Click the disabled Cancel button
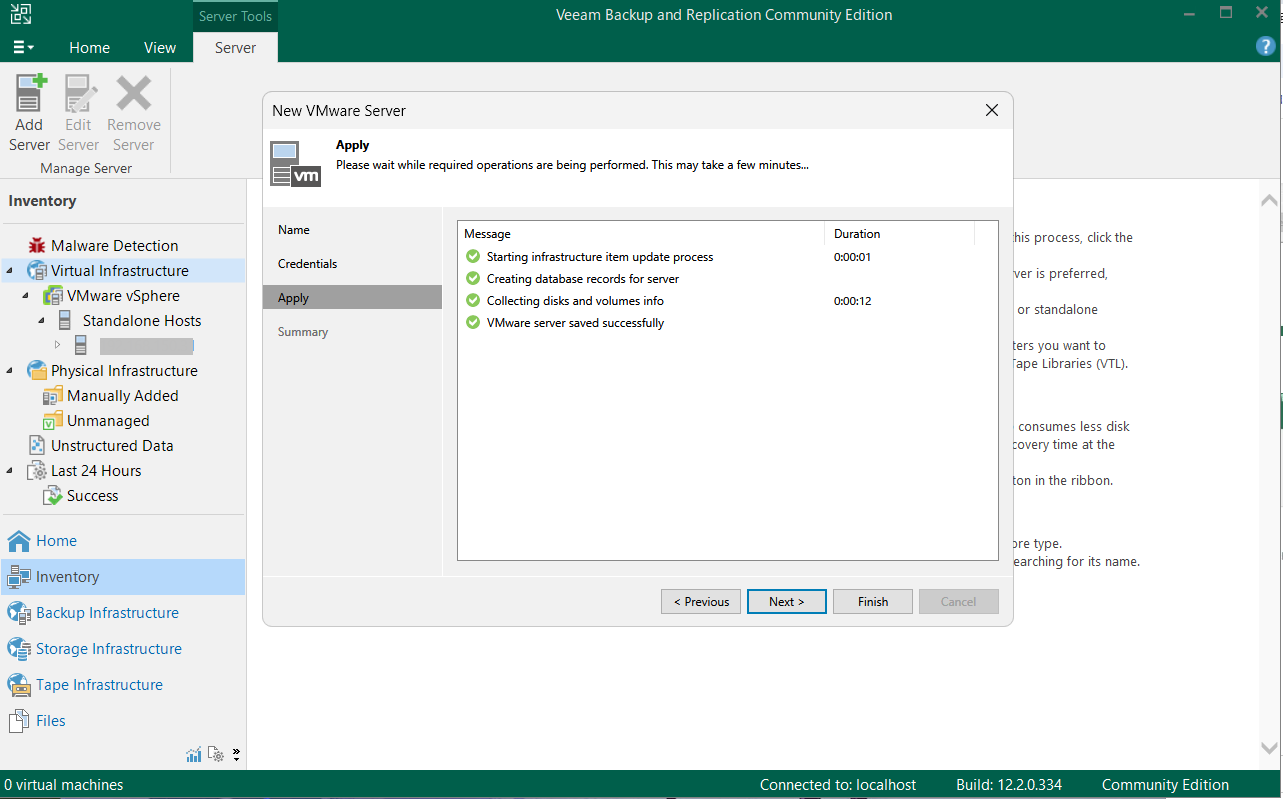Viewport: 1283px width, 799px height. tap(958, 601)
